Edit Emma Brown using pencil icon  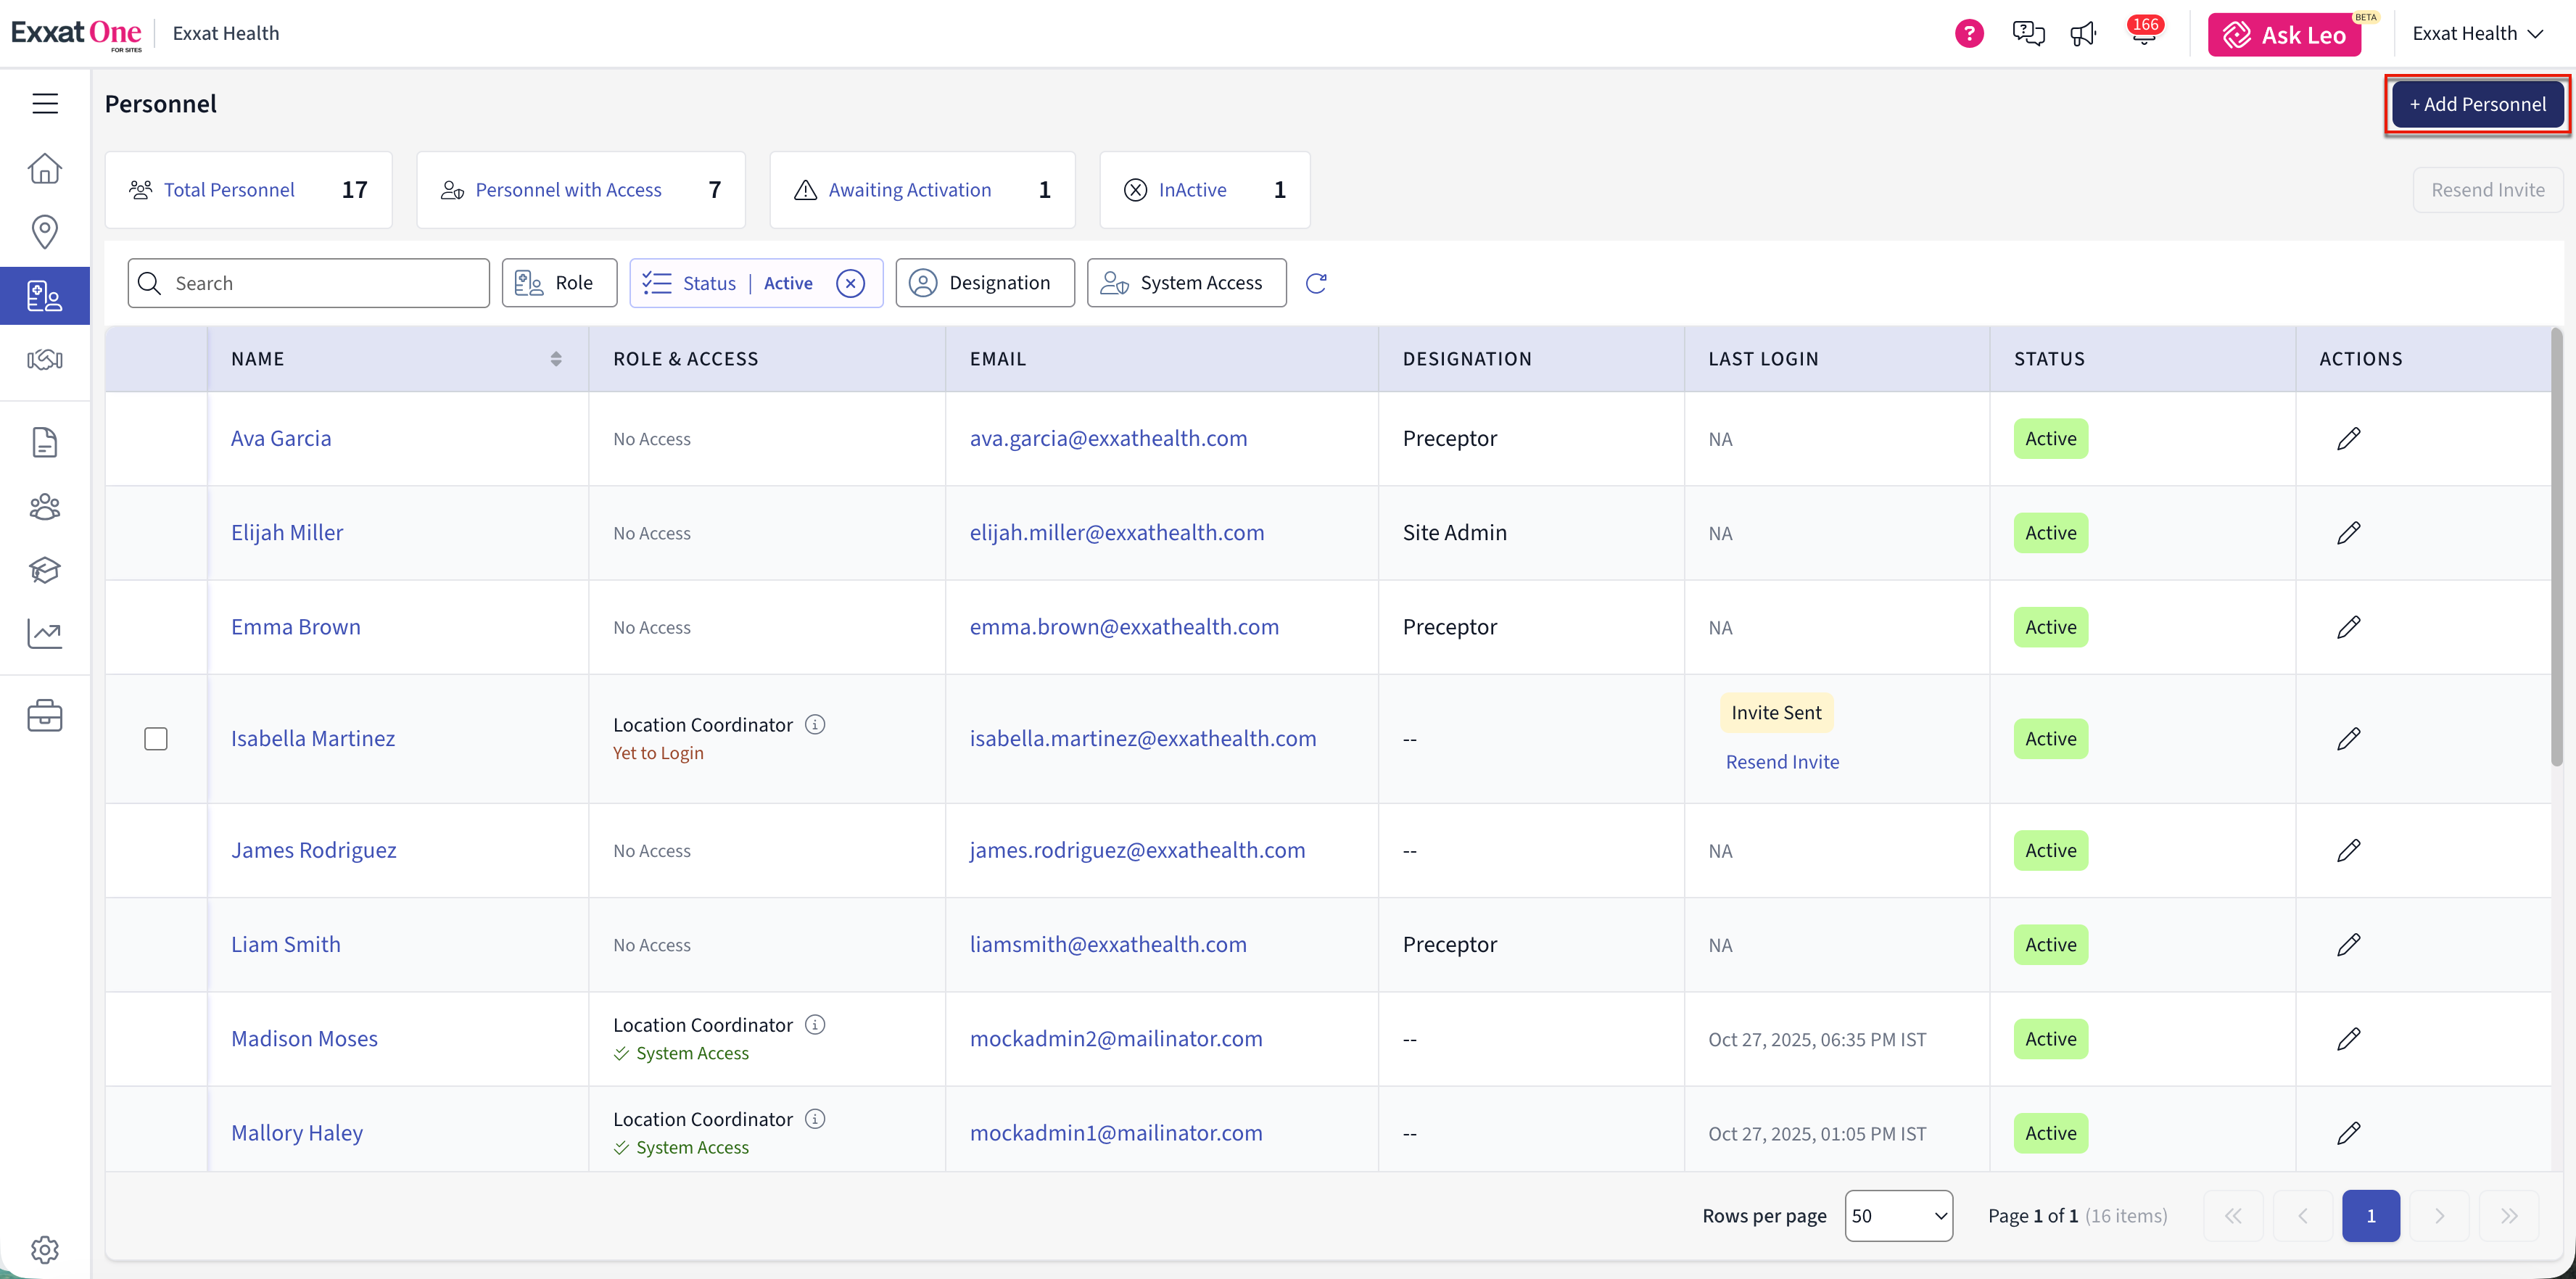2349,627
